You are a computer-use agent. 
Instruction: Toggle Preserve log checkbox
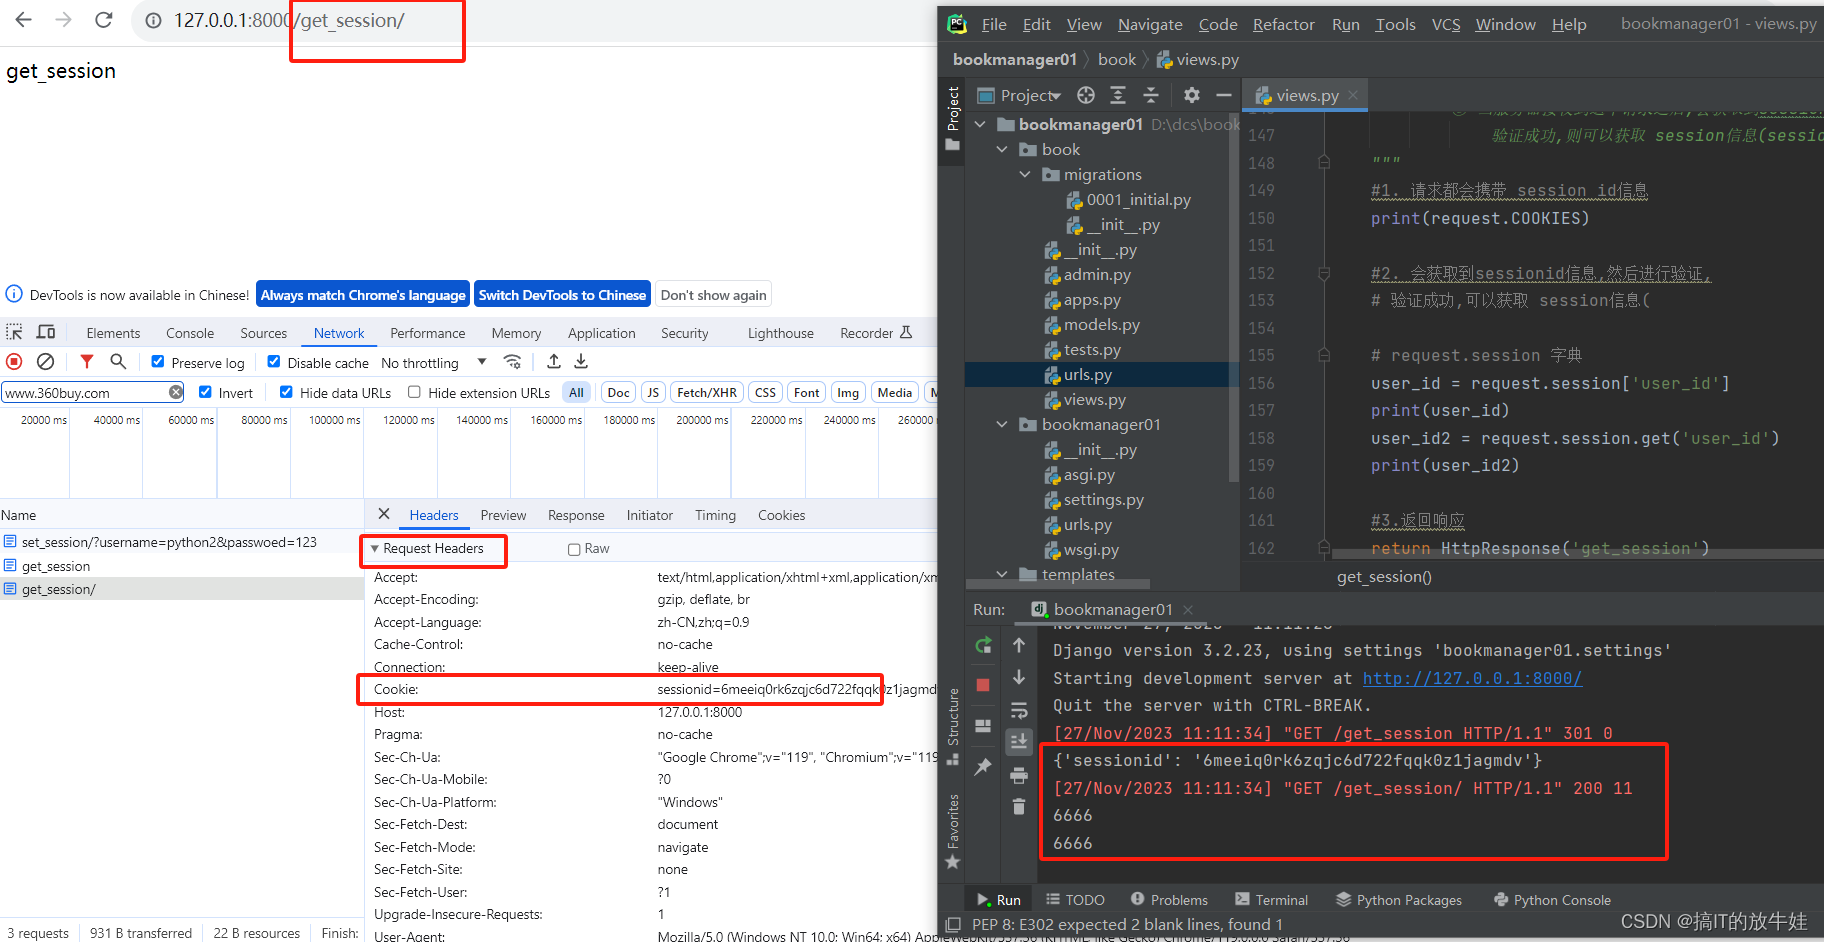158,362
